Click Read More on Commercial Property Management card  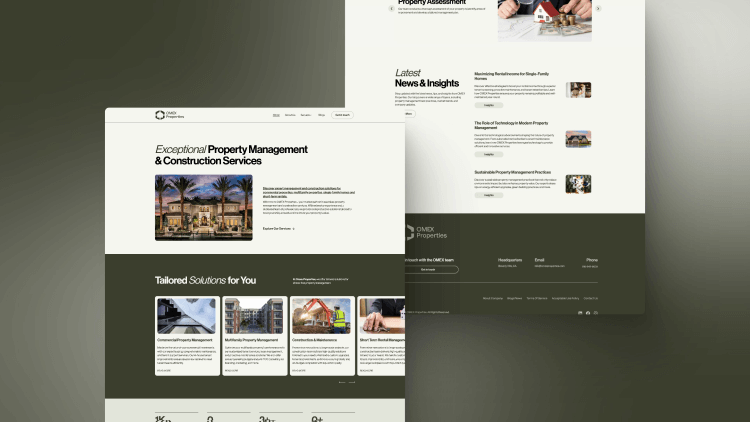(164, 370)
